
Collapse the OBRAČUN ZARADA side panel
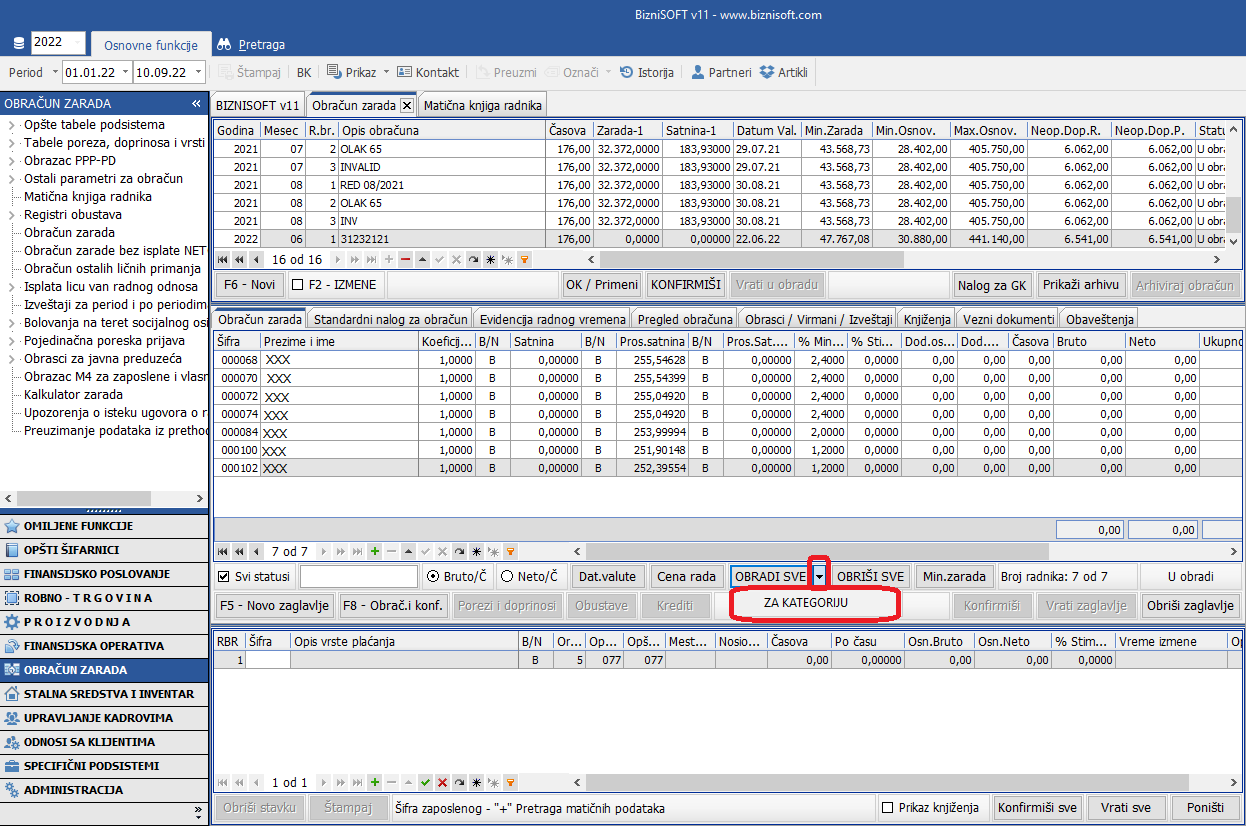point(197,103)
